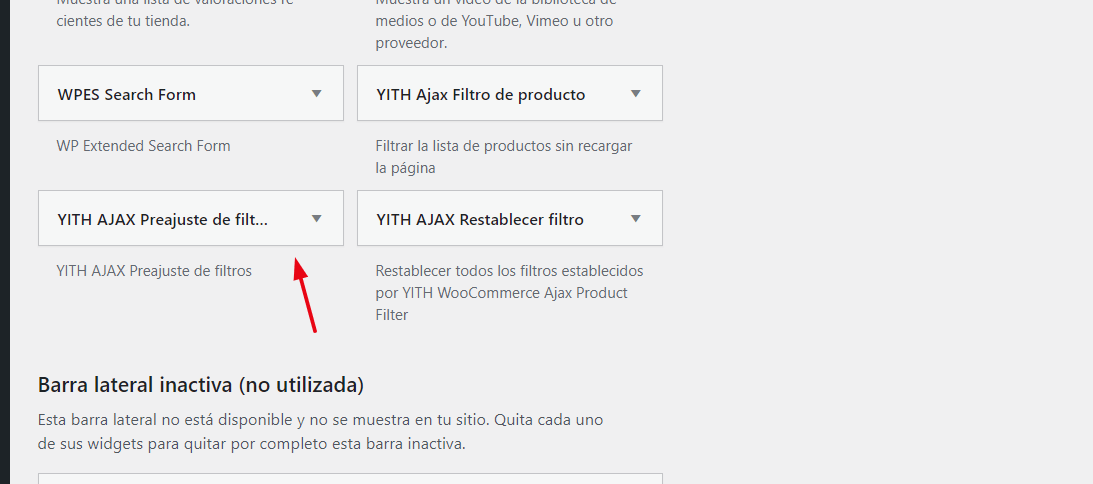The height and width of the screenshot is (484, 1093).
Task: Click the YITH AJAX Preajuste de filt... title
Action: tap(162, 219)
